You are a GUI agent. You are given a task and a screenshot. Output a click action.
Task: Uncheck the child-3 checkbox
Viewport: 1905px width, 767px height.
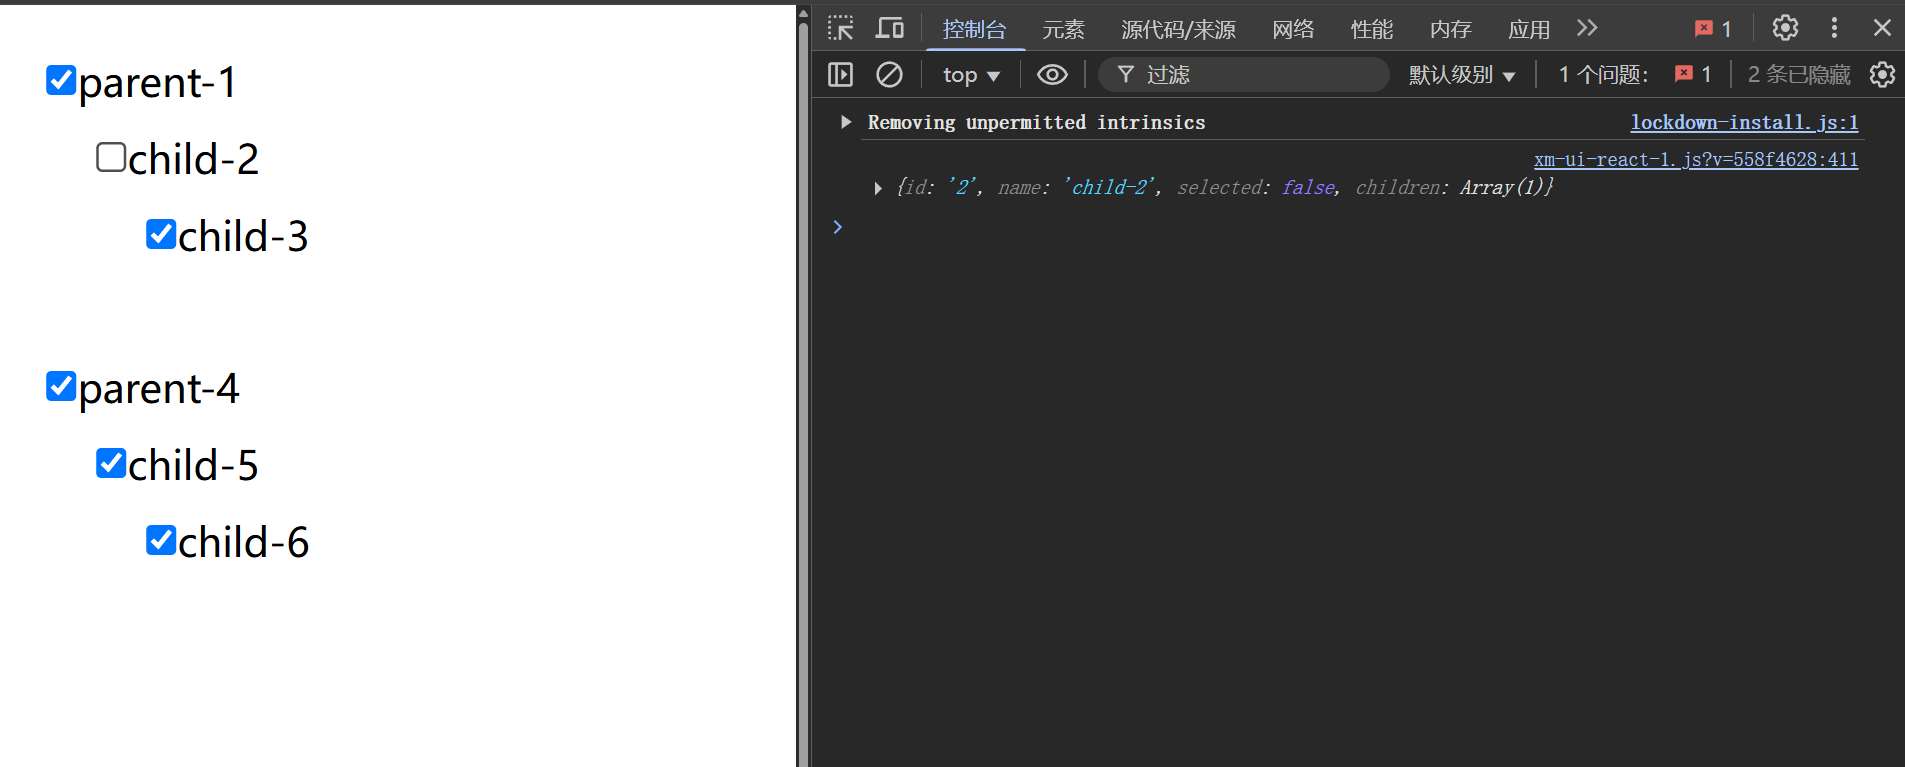(x=161, y=234)
